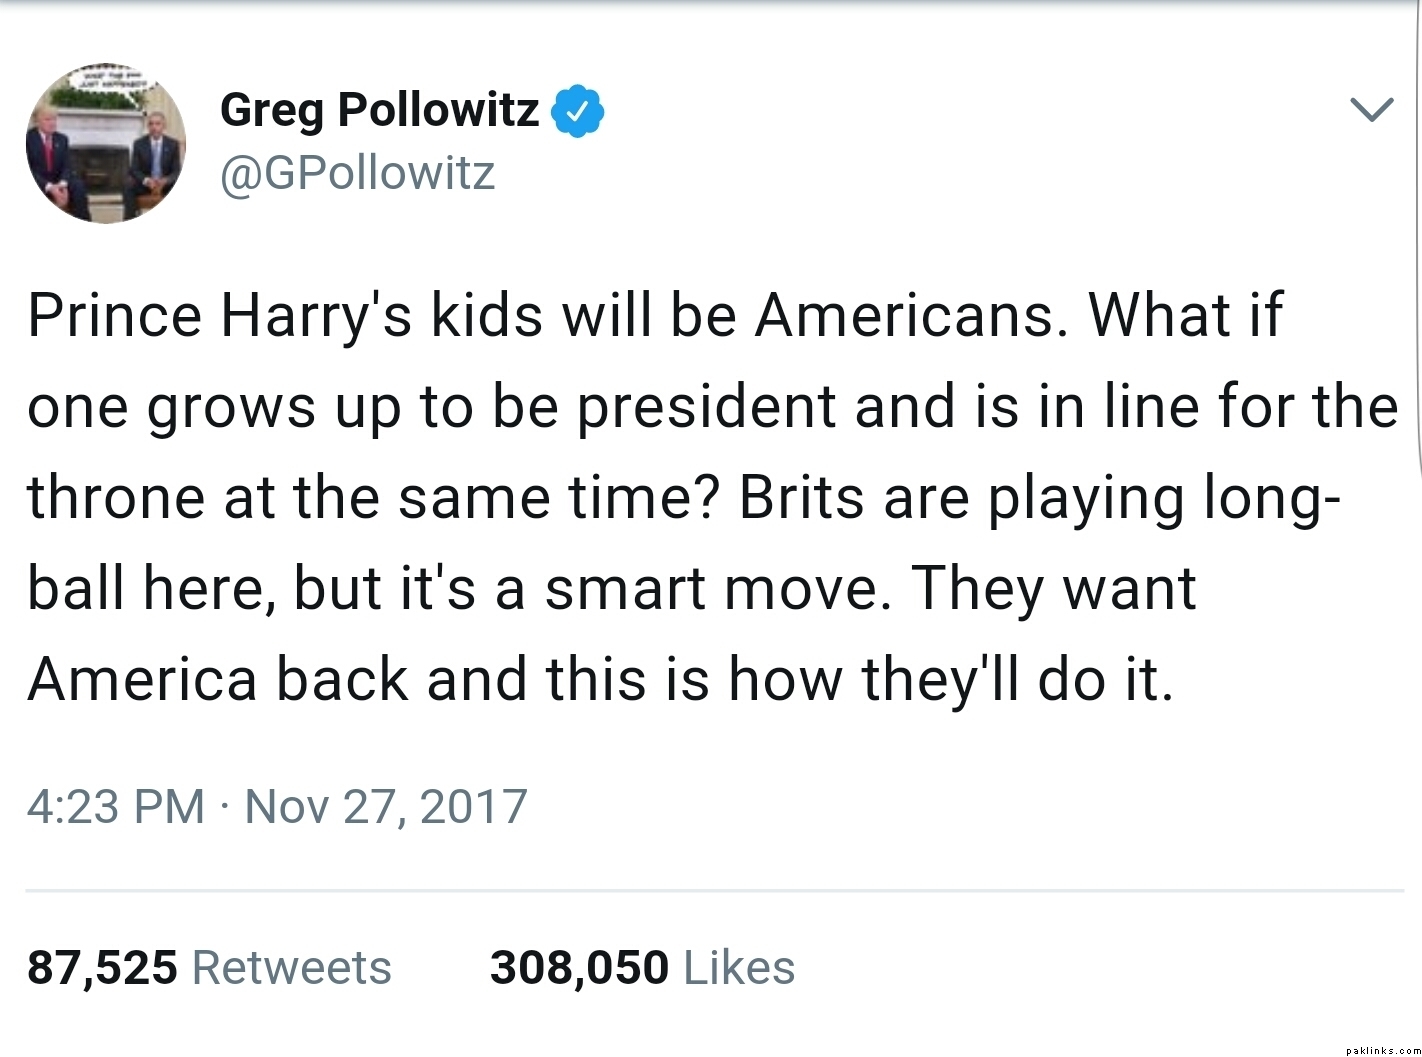Open the @GPollowitz handle link
The image size is (1422, 1057).
(357, 173)
